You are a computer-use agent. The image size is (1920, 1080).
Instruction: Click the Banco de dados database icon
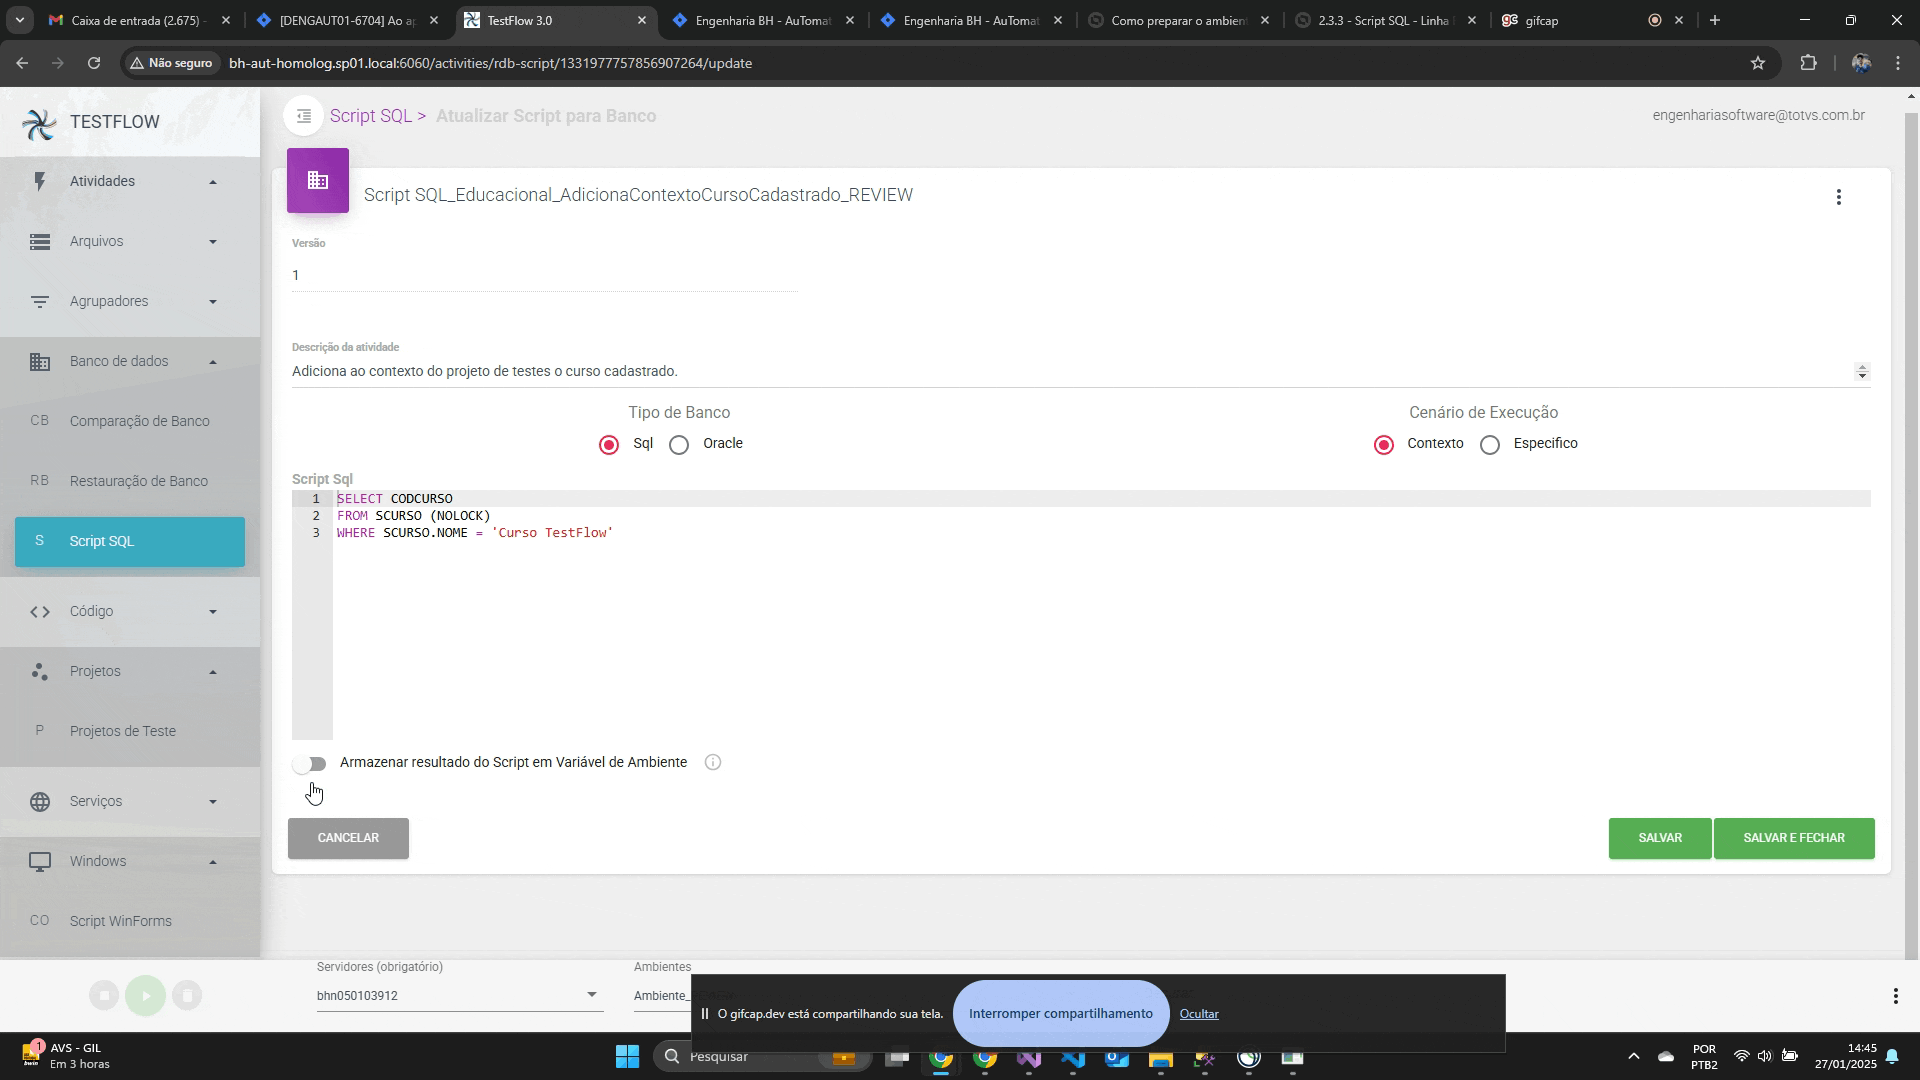pos(40,362)
